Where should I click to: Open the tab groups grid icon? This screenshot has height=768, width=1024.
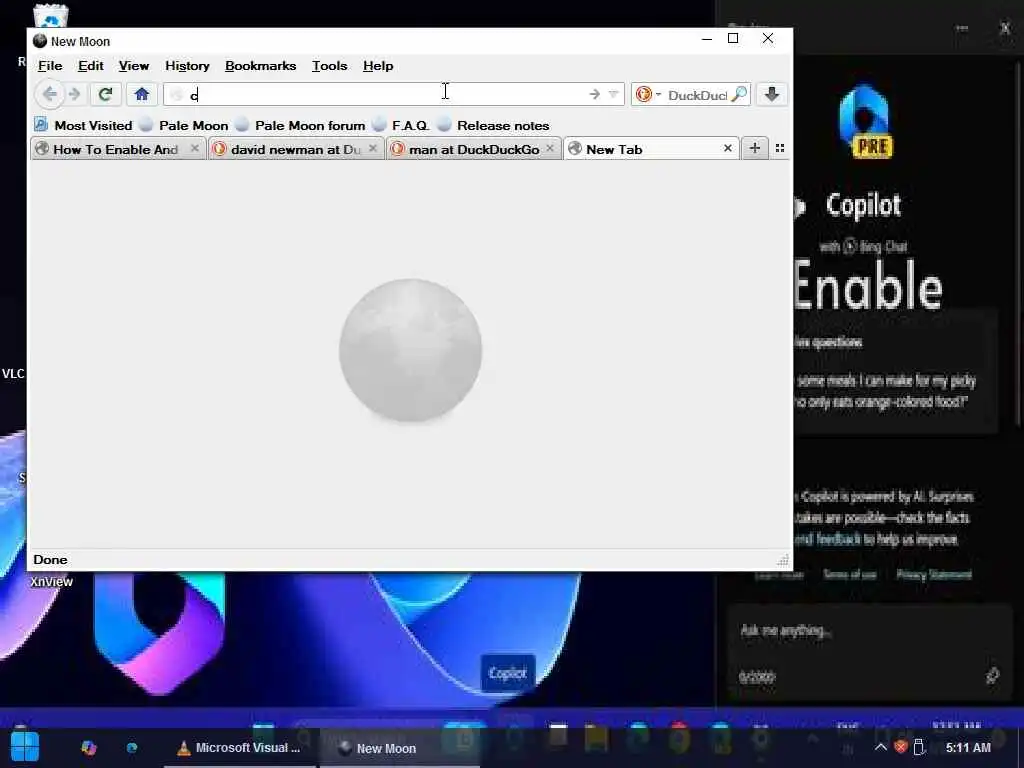tap(780, 148)
